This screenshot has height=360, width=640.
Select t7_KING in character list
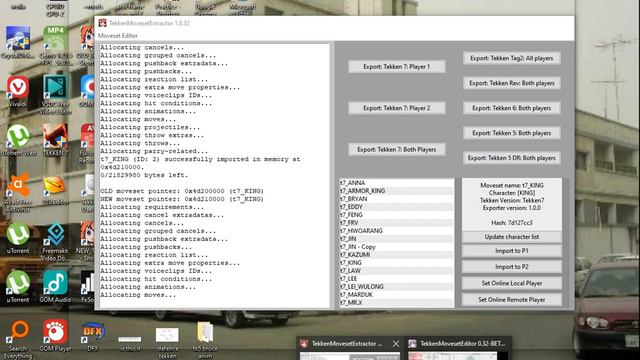[x=396, y=262]
